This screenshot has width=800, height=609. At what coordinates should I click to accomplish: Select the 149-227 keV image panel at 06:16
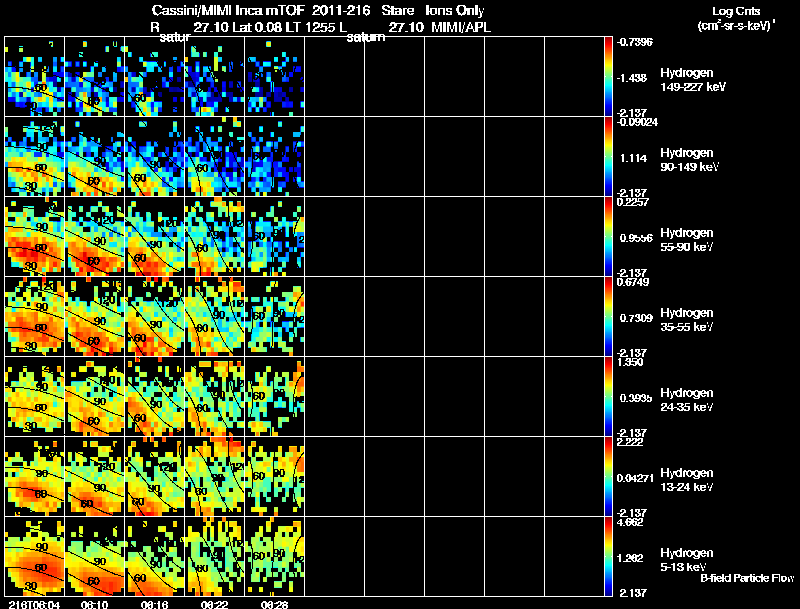pos(155,77)
